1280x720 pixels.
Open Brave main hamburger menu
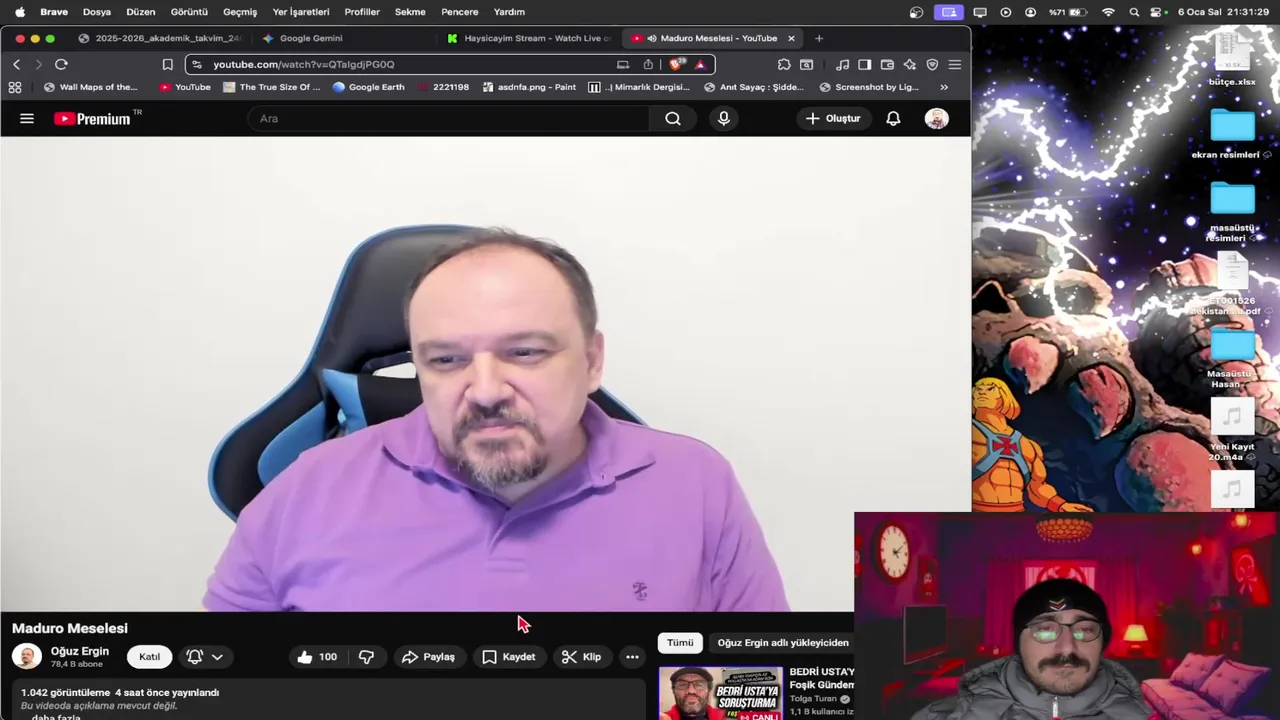tap(955, 64)
